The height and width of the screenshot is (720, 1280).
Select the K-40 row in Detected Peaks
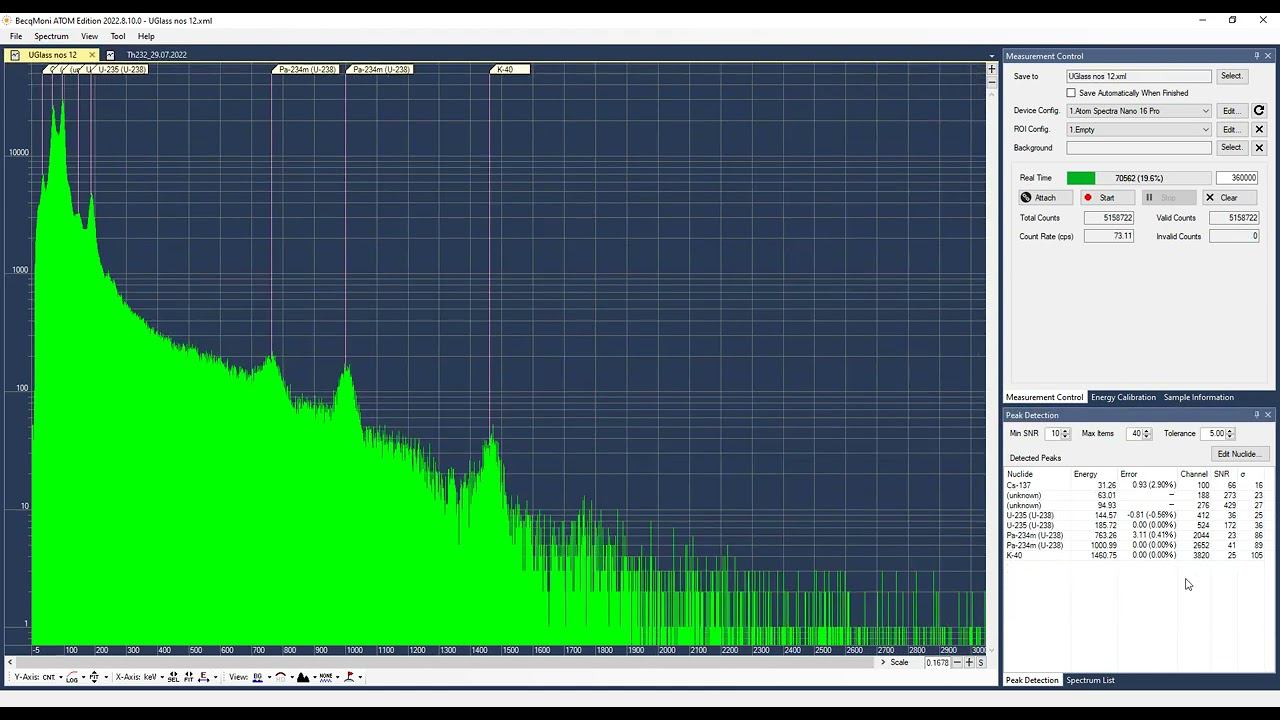click(x=1135, y=555)
